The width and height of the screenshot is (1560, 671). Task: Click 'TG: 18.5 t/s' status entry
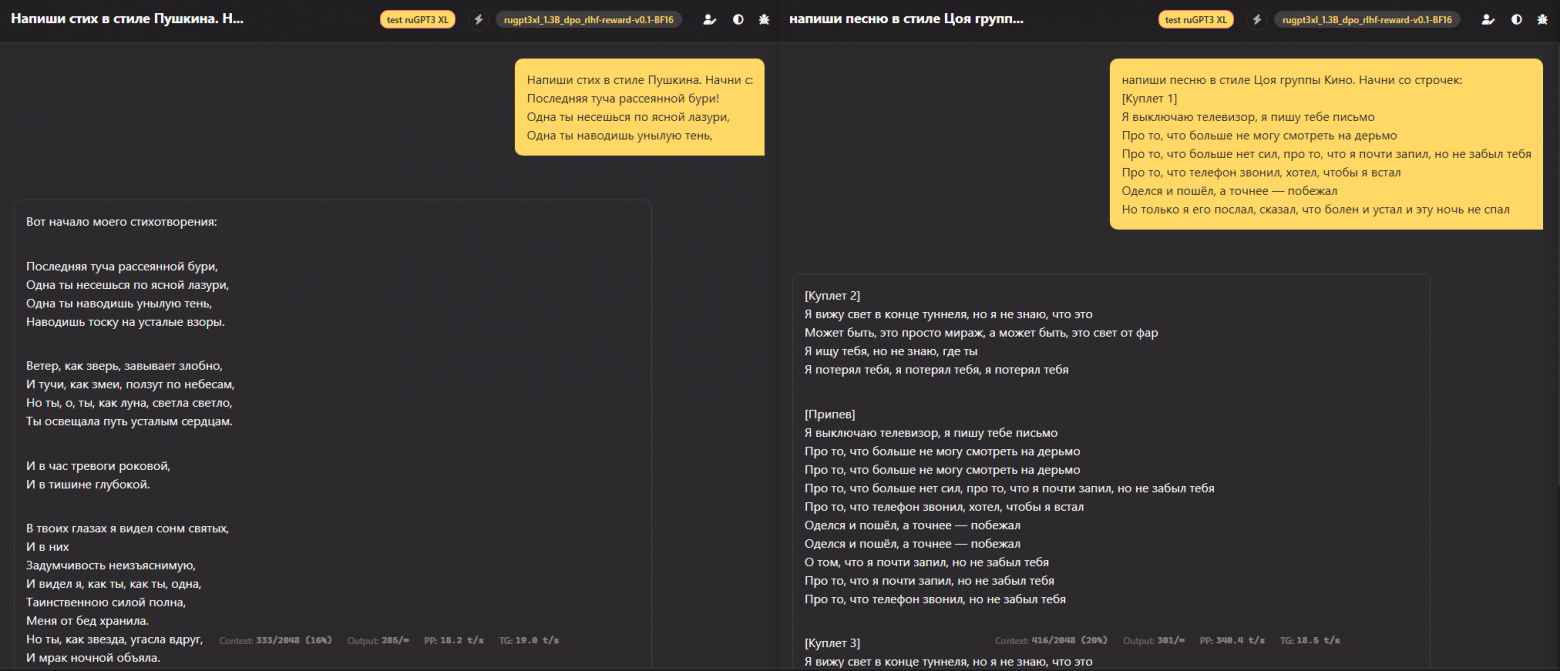coord(1311,640)
